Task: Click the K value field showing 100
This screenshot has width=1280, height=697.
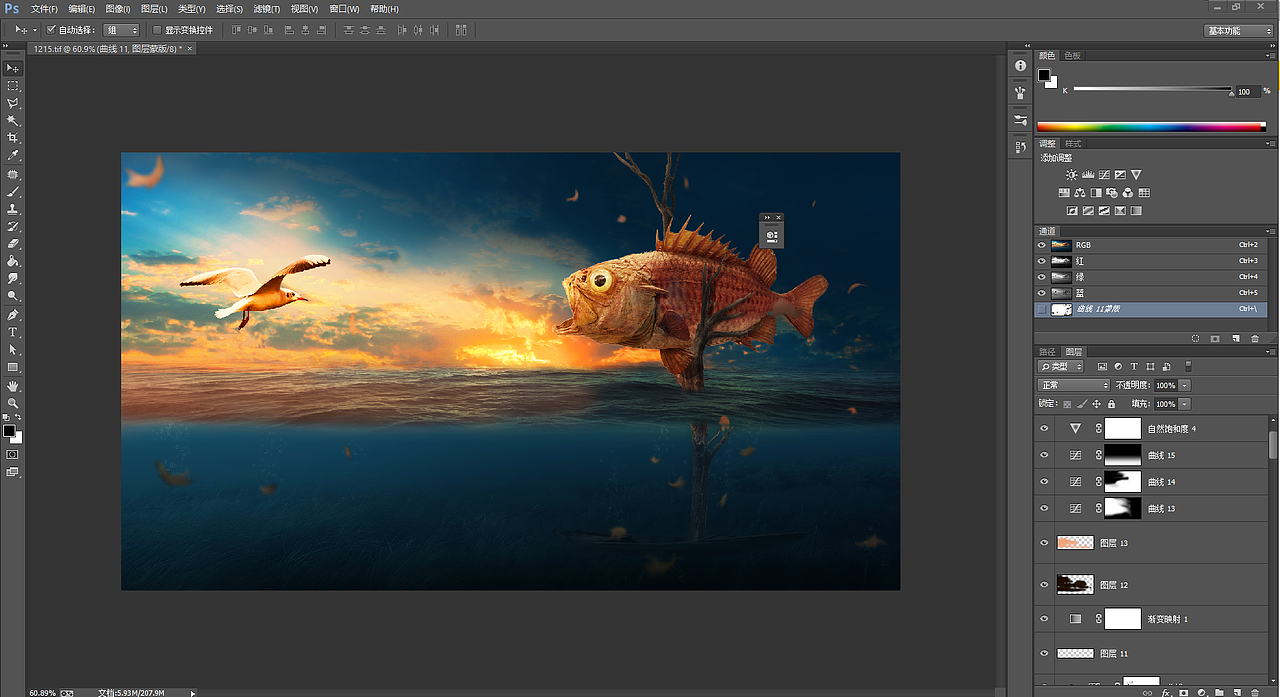Action: coord(1246,91)
